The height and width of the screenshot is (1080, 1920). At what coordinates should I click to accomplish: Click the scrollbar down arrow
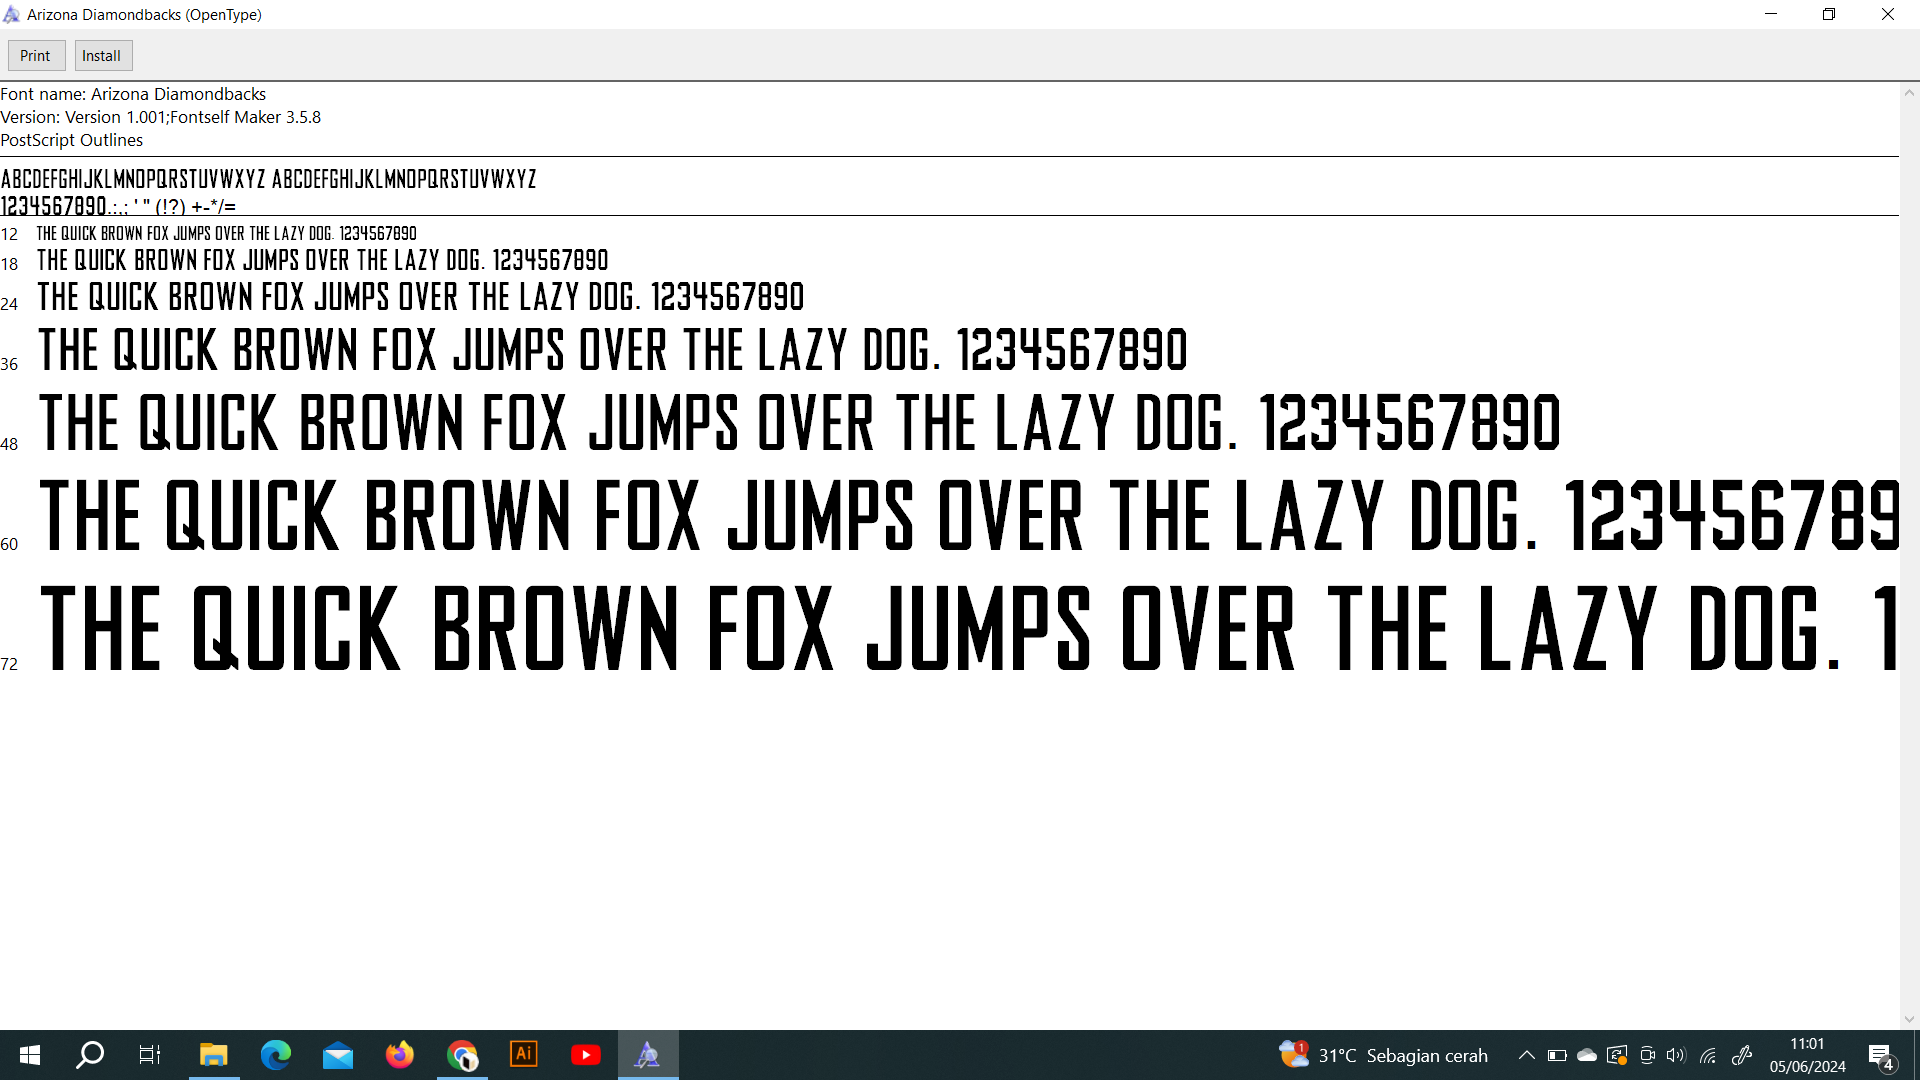click(1909, 1019)
